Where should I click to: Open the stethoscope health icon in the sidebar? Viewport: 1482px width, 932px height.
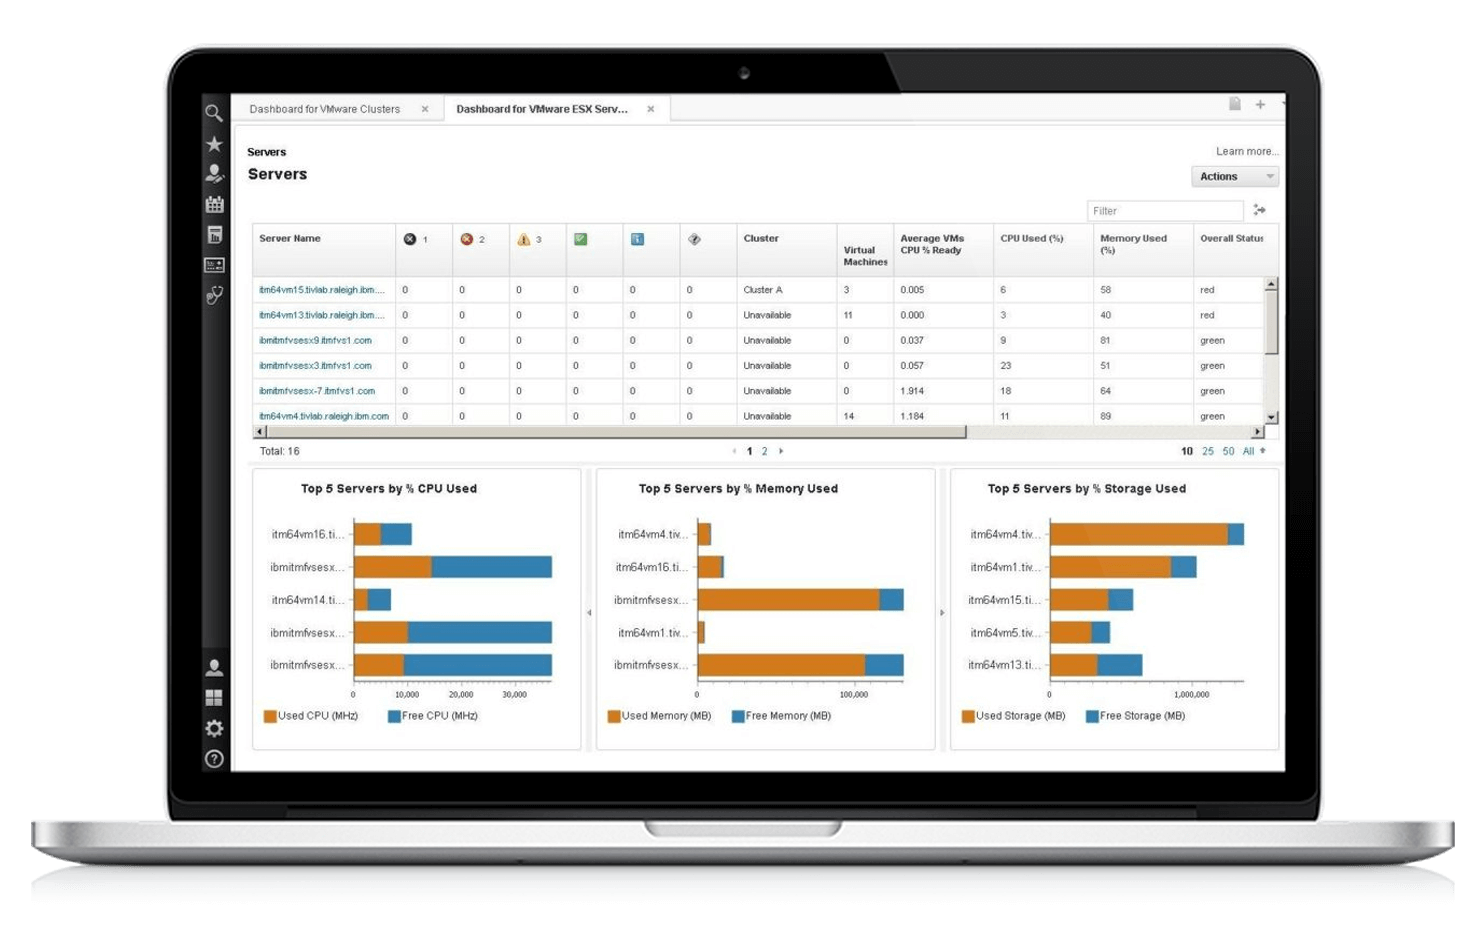pyautogui.click(x=214, y=295)
